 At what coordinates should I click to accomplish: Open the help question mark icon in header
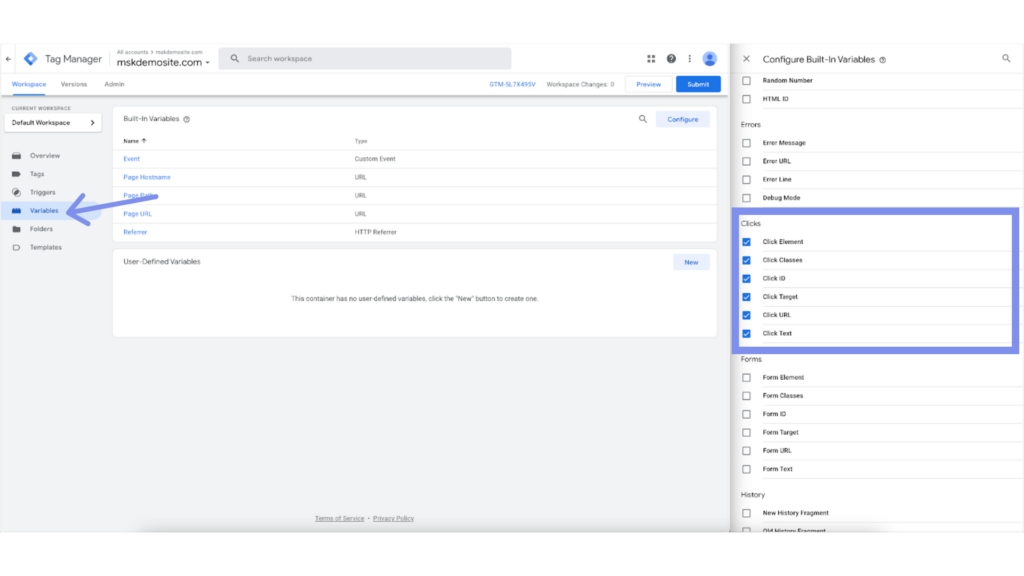pos(671,59)
